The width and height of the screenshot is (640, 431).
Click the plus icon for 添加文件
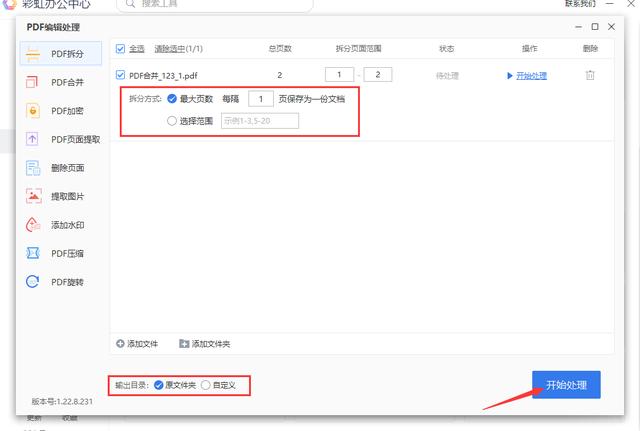point(120,344)
